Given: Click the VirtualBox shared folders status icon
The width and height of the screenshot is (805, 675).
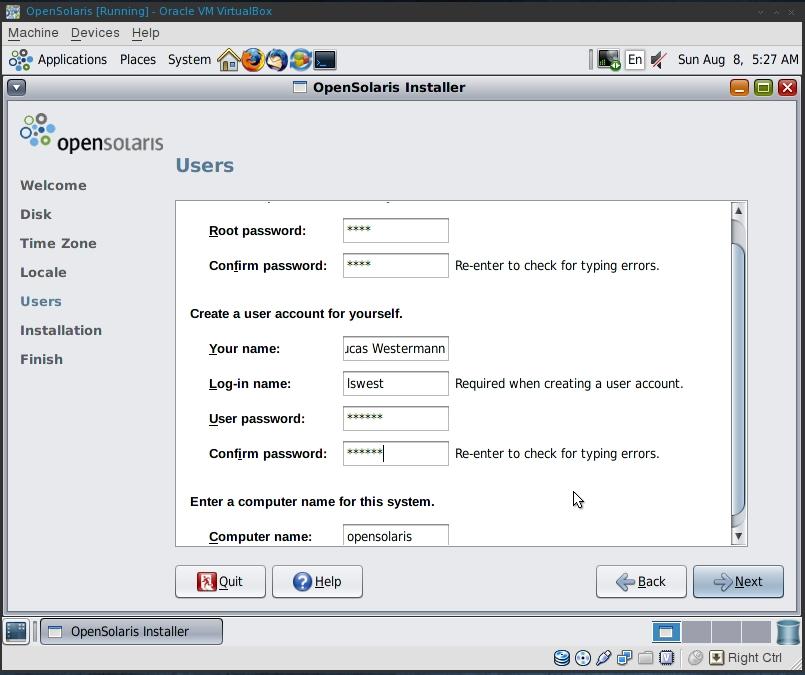Looking at the screenshot, I should click(x=646, y=658).
